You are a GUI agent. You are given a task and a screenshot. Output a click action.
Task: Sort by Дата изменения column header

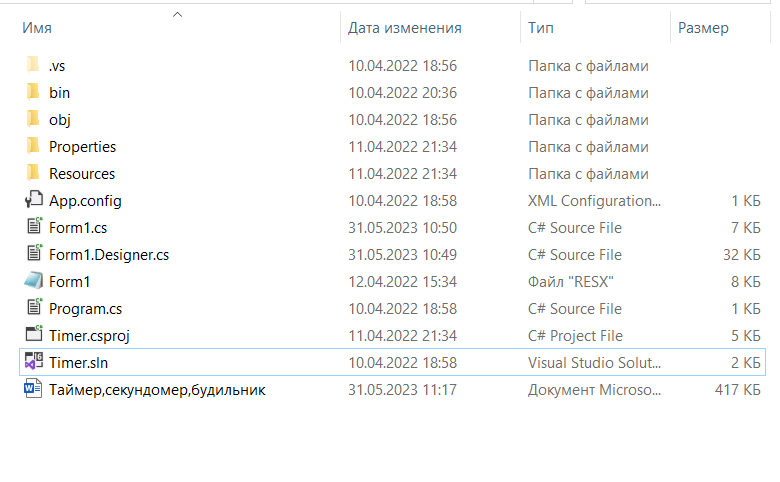[404, 29]
